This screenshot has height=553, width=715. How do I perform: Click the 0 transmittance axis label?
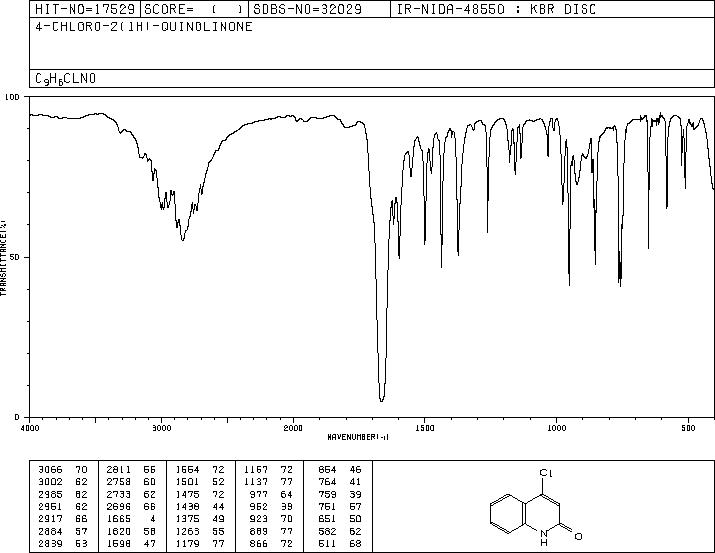coord(17,417)
